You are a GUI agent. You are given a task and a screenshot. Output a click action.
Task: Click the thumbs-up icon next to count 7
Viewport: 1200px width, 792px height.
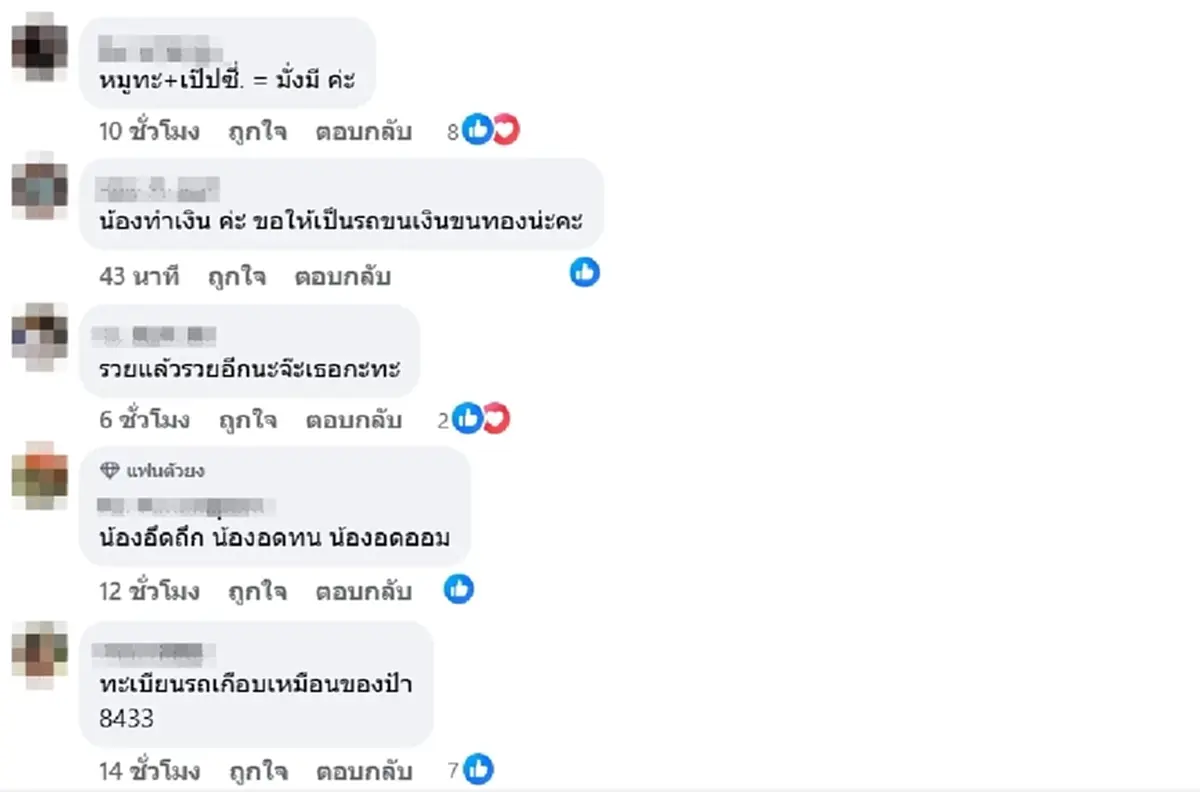pos(478,769)
